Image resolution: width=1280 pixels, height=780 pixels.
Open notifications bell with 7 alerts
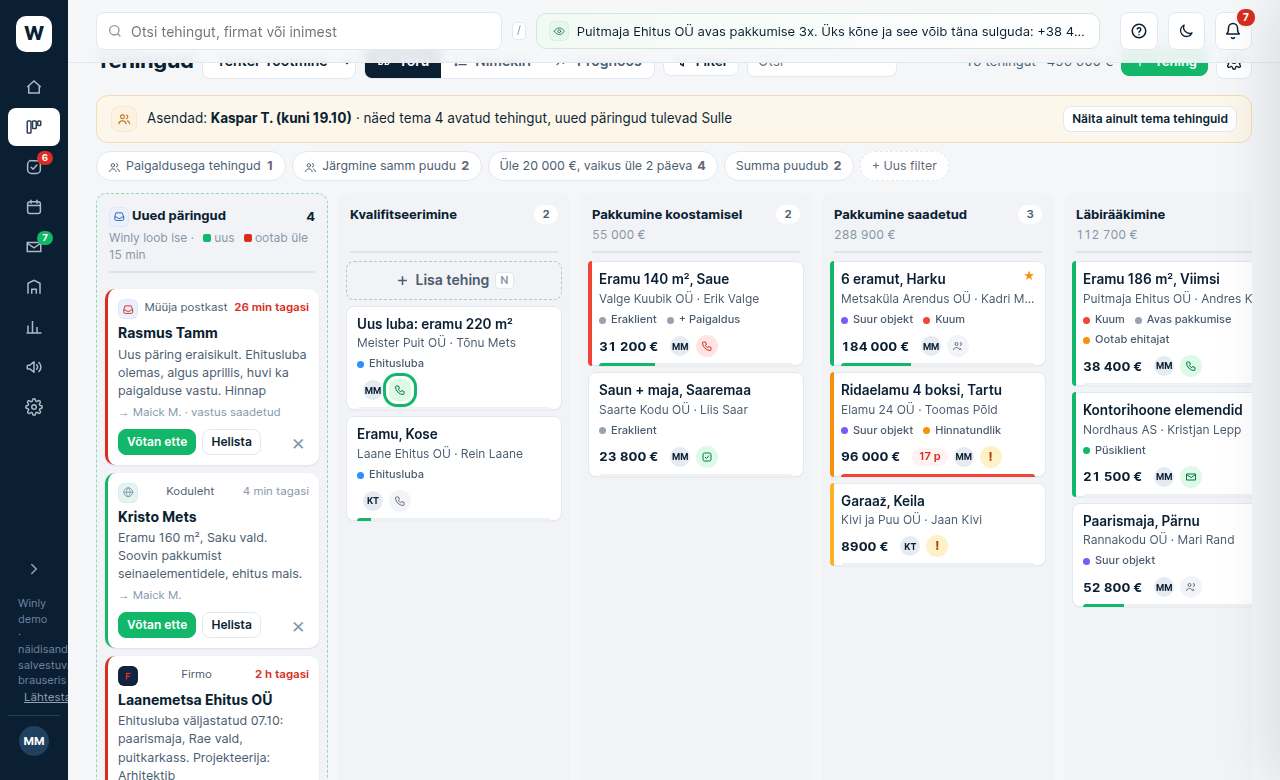point(1233,31)
